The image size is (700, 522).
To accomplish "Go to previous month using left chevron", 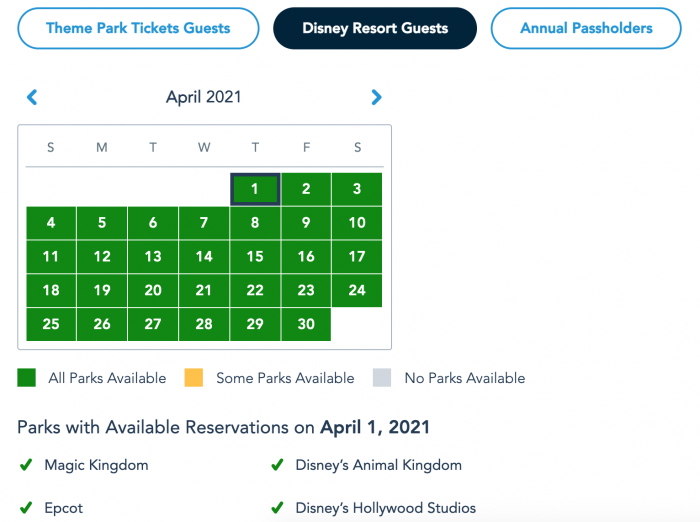I will [32, 97].
